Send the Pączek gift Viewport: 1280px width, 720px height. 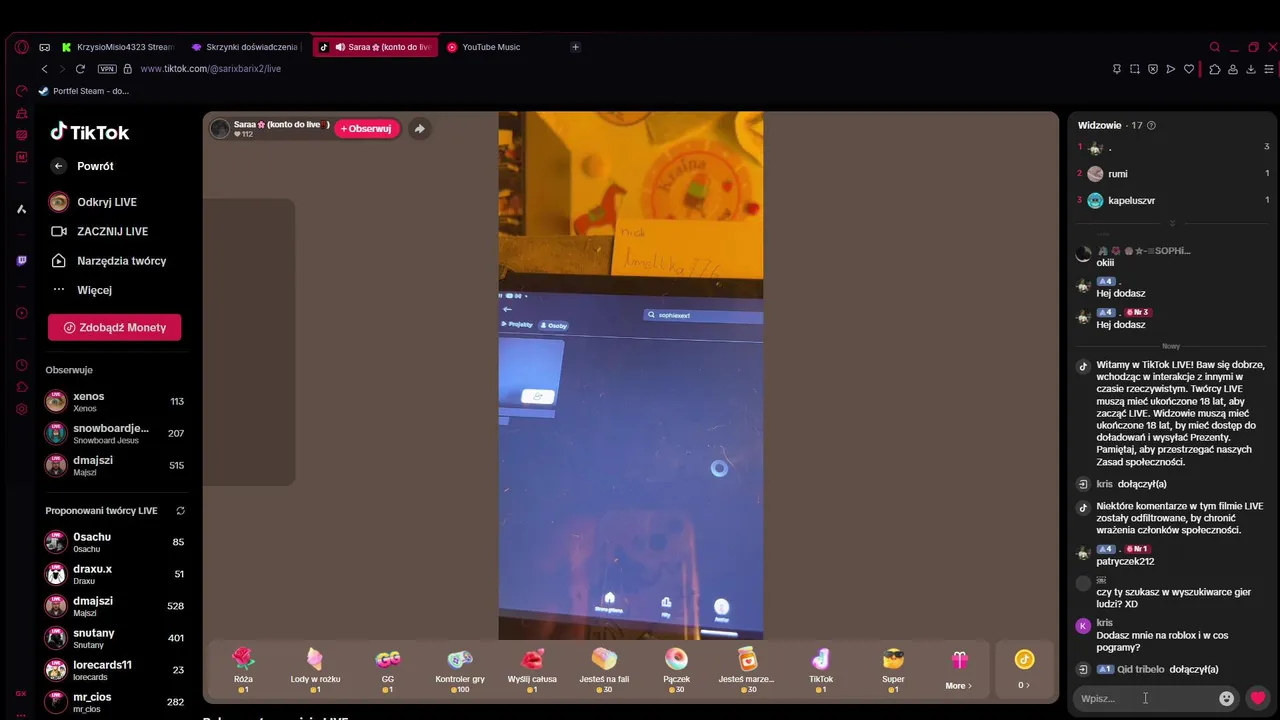point(676,669)
